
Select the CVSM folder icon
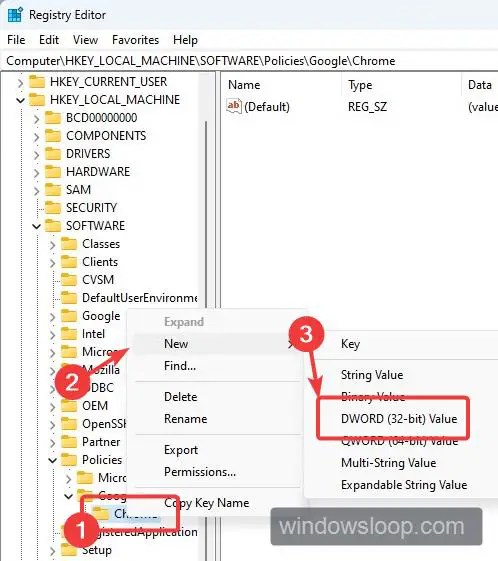coord(69,279)
